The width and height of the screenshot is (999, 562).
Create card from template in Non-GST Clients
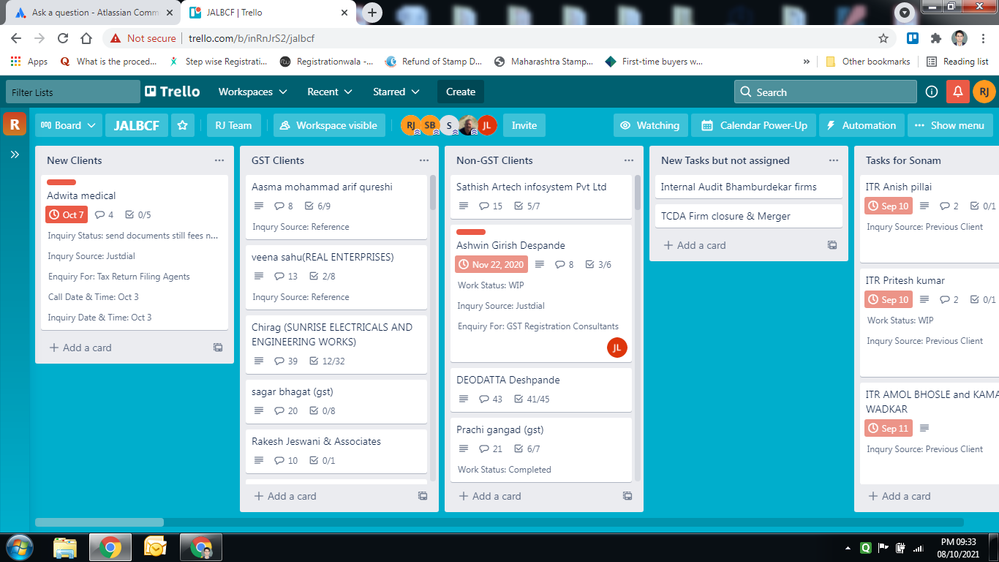pyautogui.click(x=628, y=496)
